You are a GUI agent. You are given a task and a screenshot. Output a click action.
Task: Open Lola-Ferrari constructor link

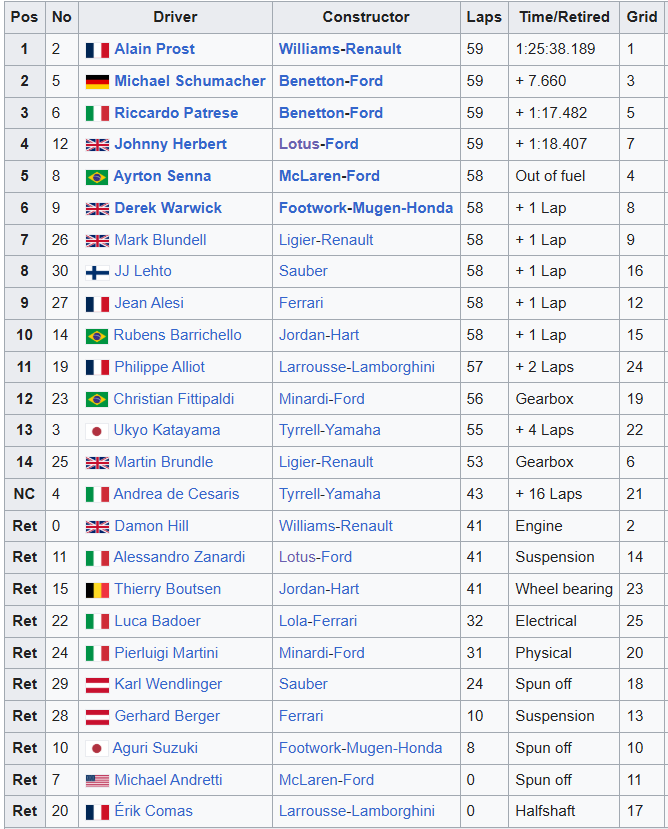click(318, 621)
